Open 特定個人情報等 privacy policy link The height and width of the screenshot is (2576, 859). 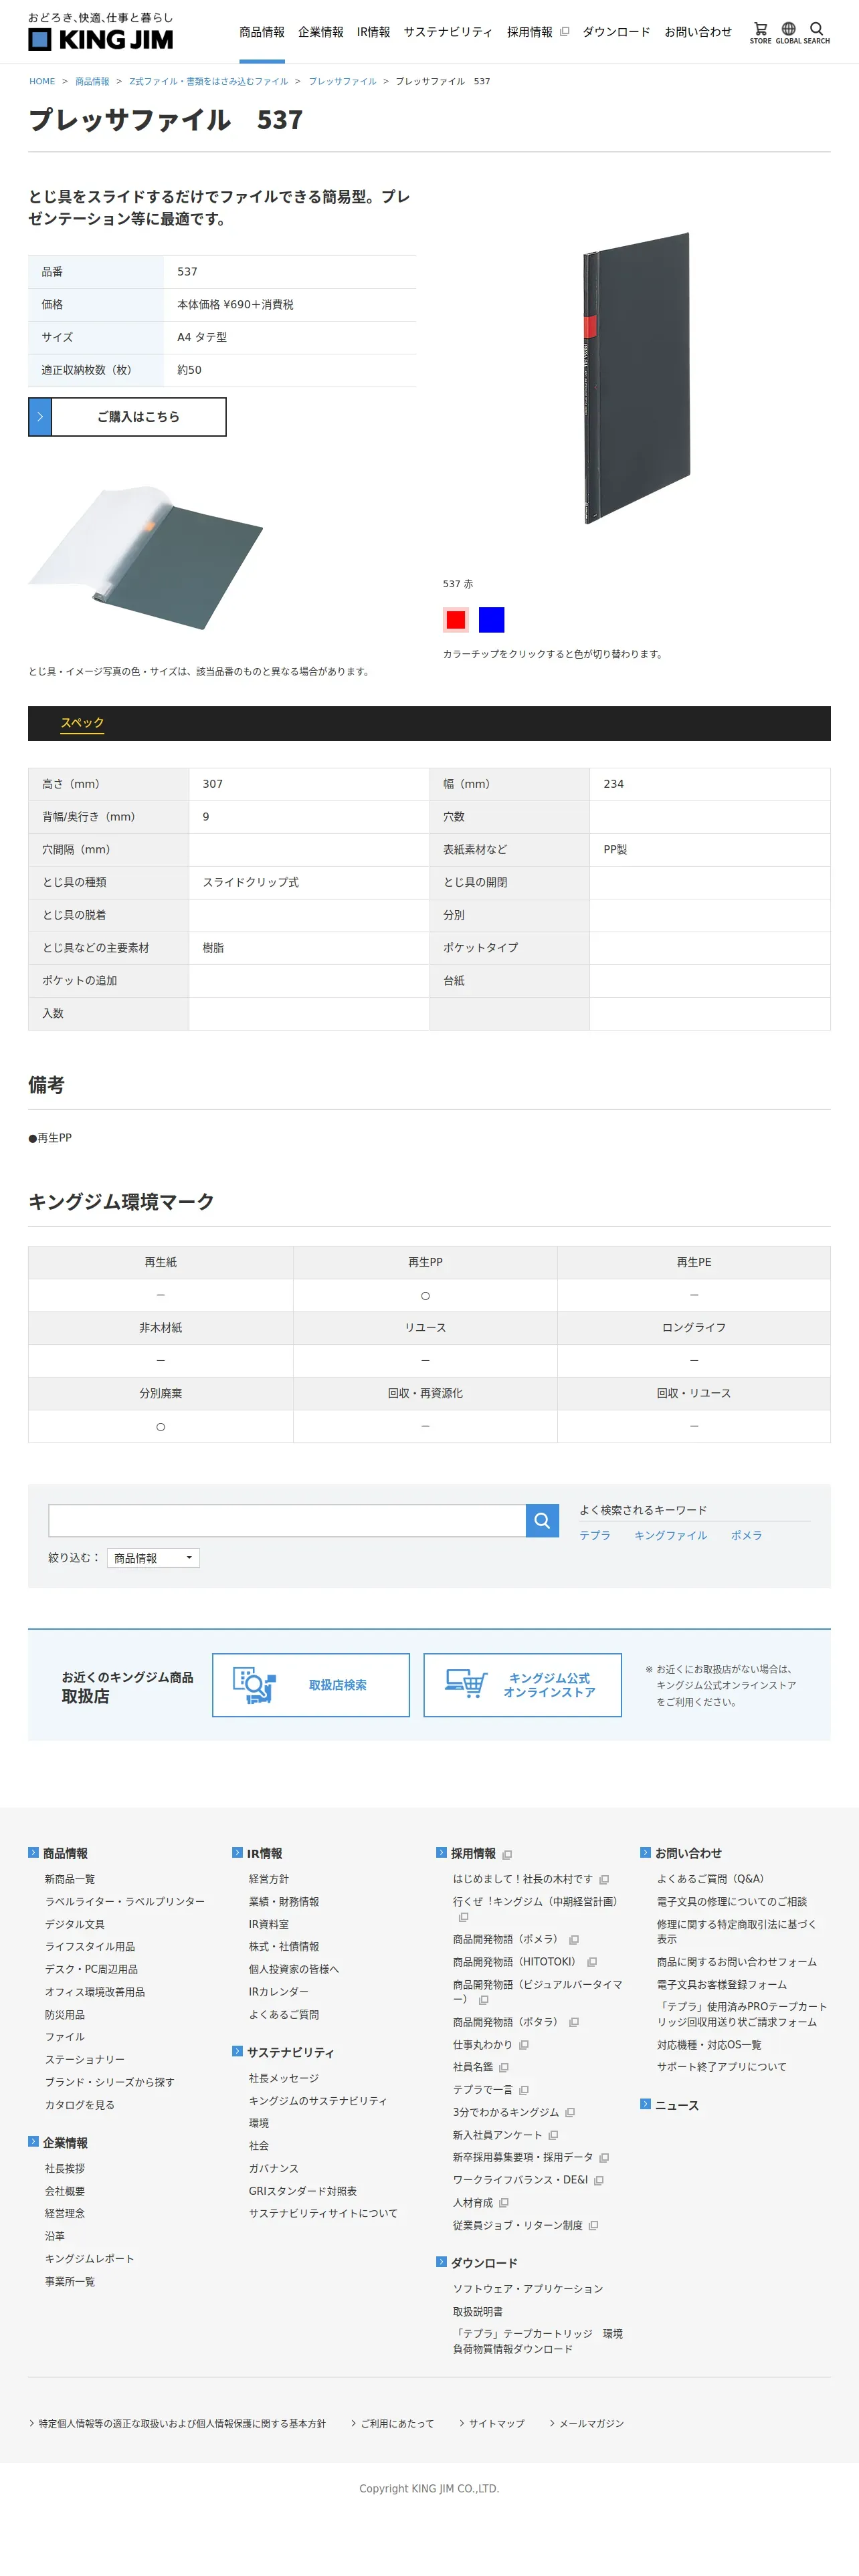[x=181, y=2423]
